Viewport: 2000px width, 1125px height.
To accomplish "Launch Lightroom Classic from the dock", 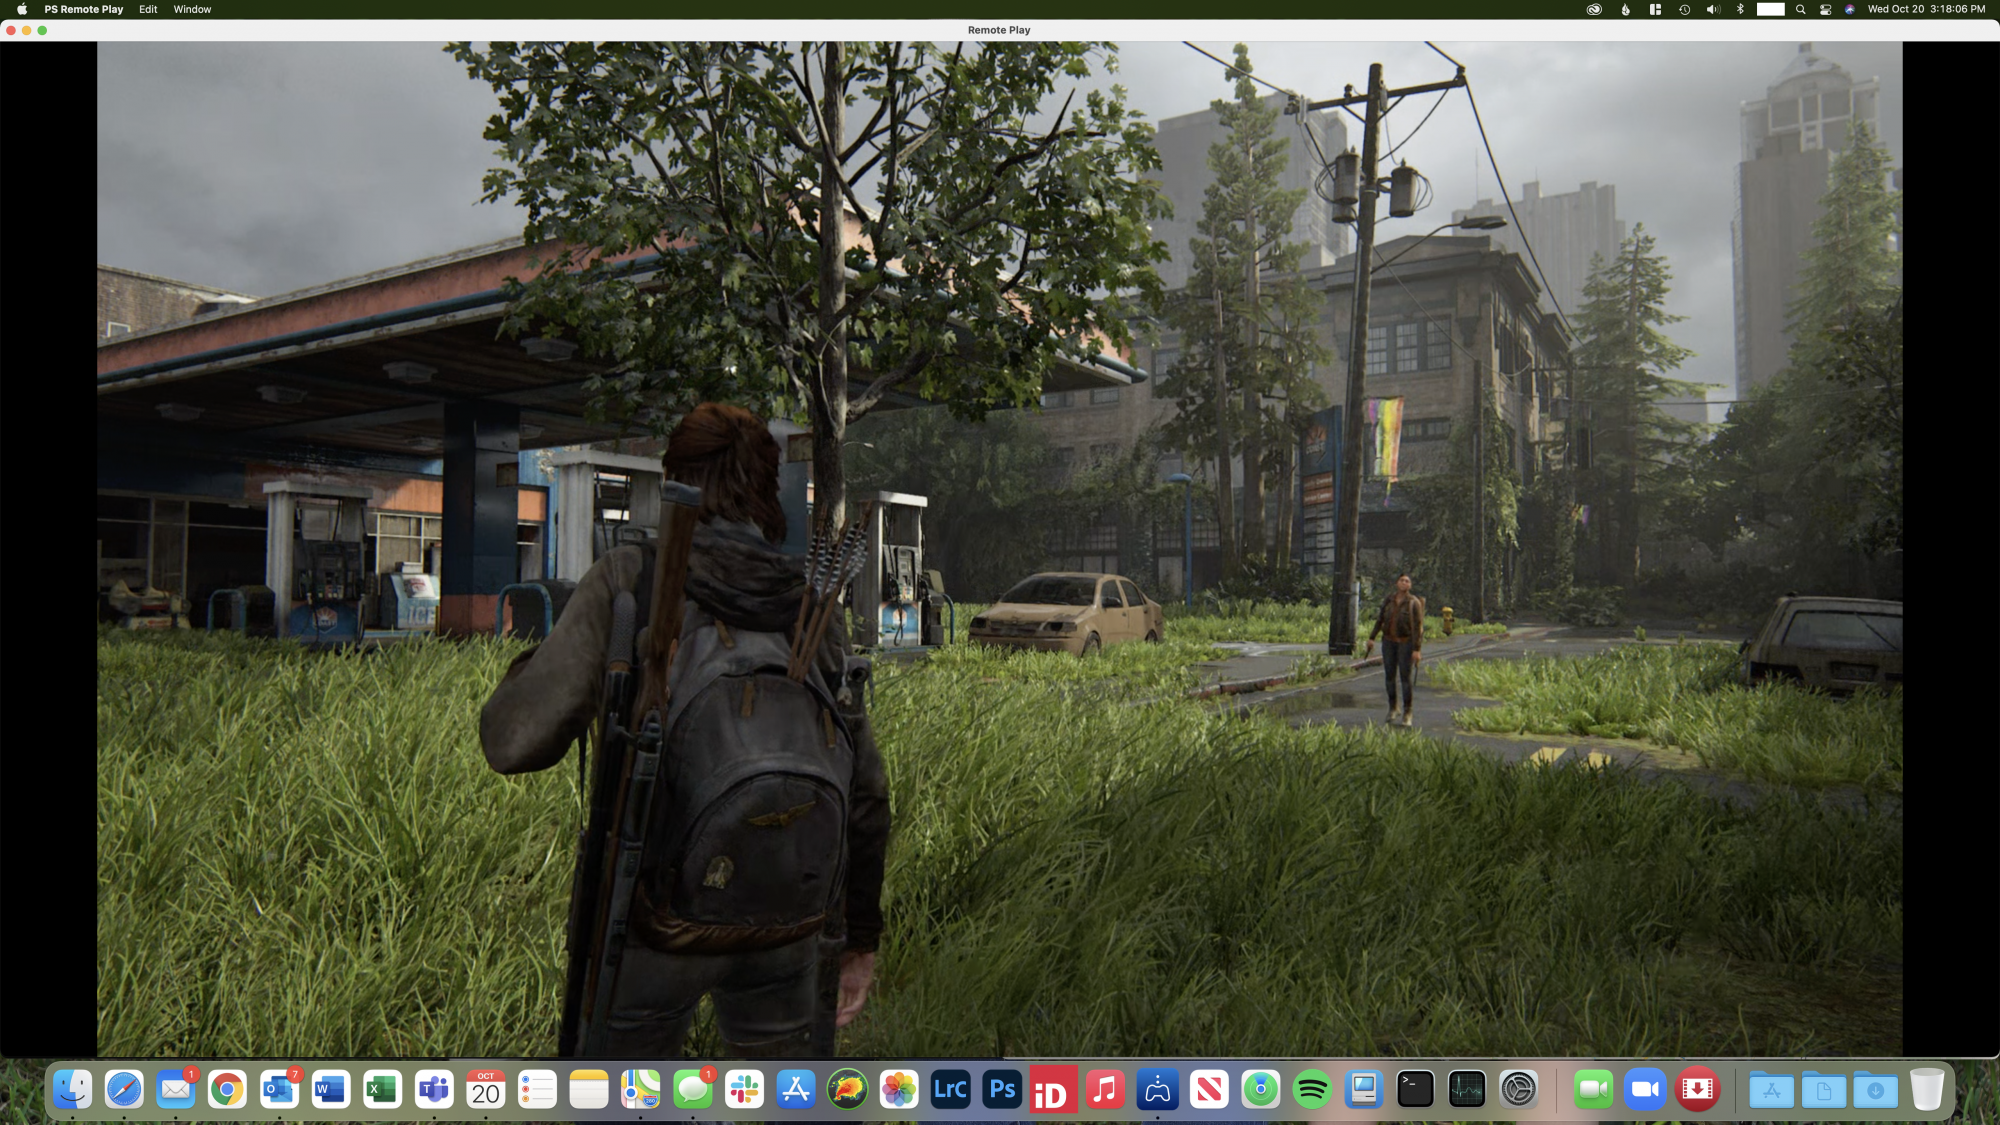I will tap(950, 1090).
